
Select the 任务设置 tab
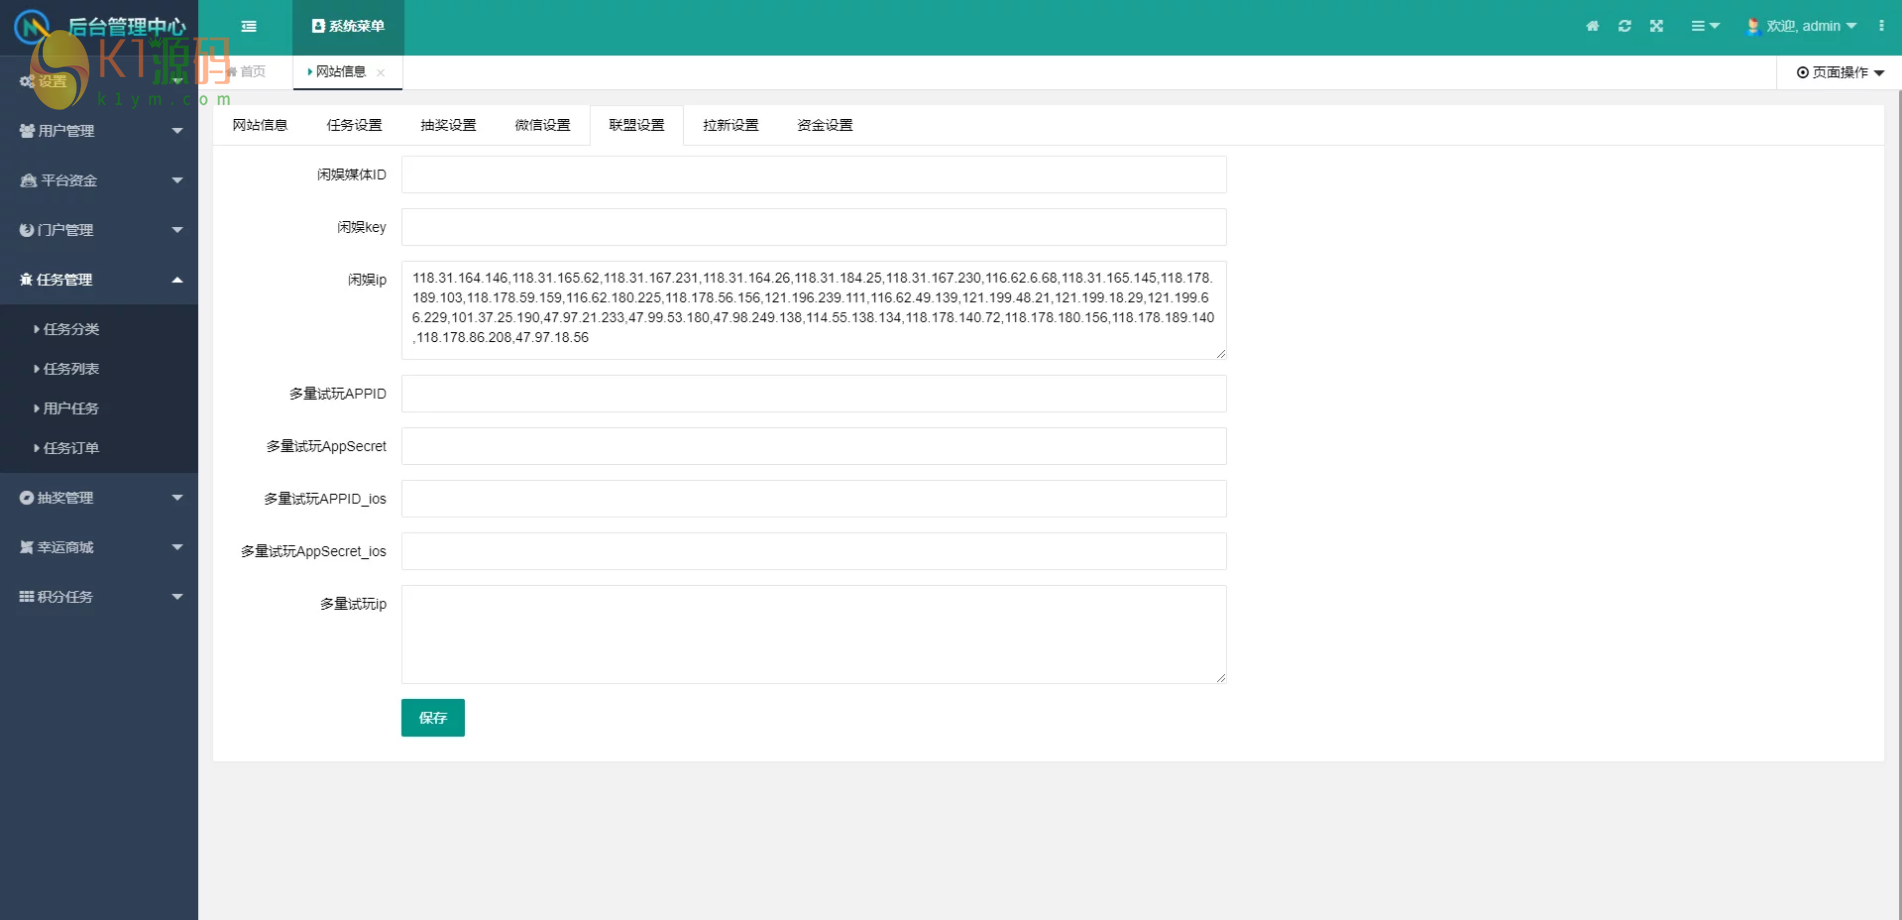tap(354, 125)
